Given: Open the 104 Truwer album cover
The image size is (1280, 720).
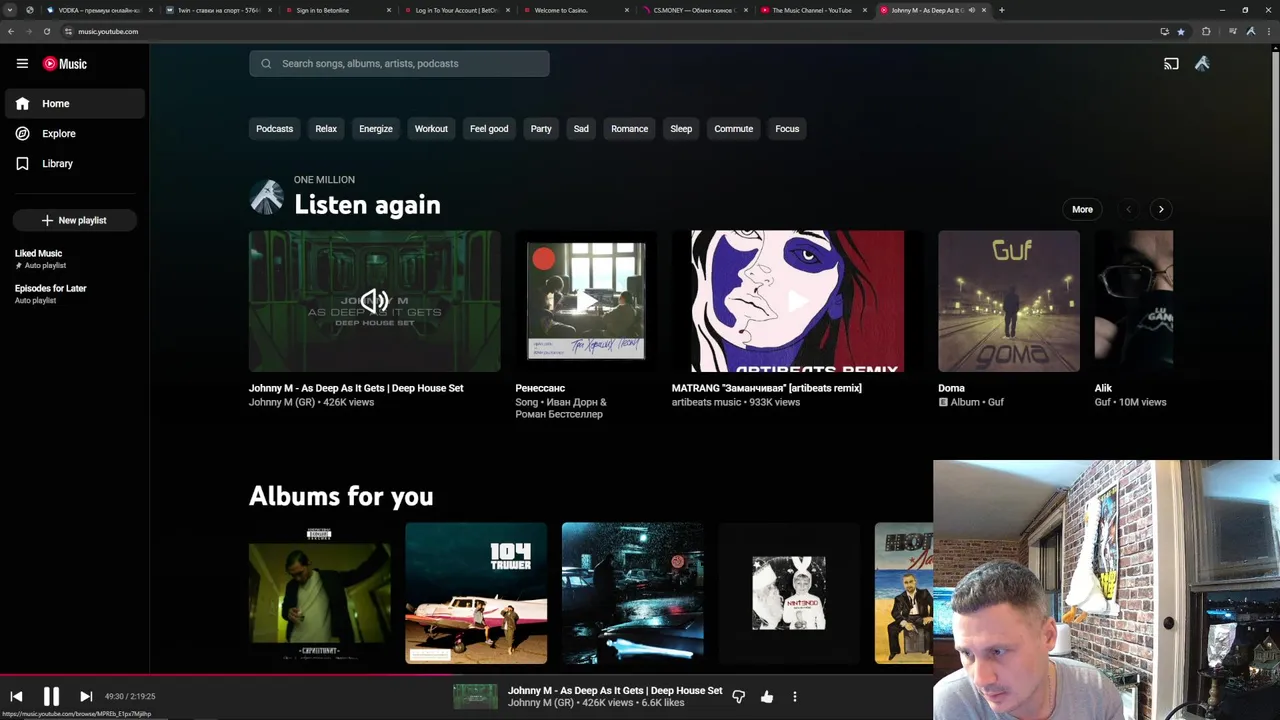Looking at the screenshot, I should click(x=476, y=593).
